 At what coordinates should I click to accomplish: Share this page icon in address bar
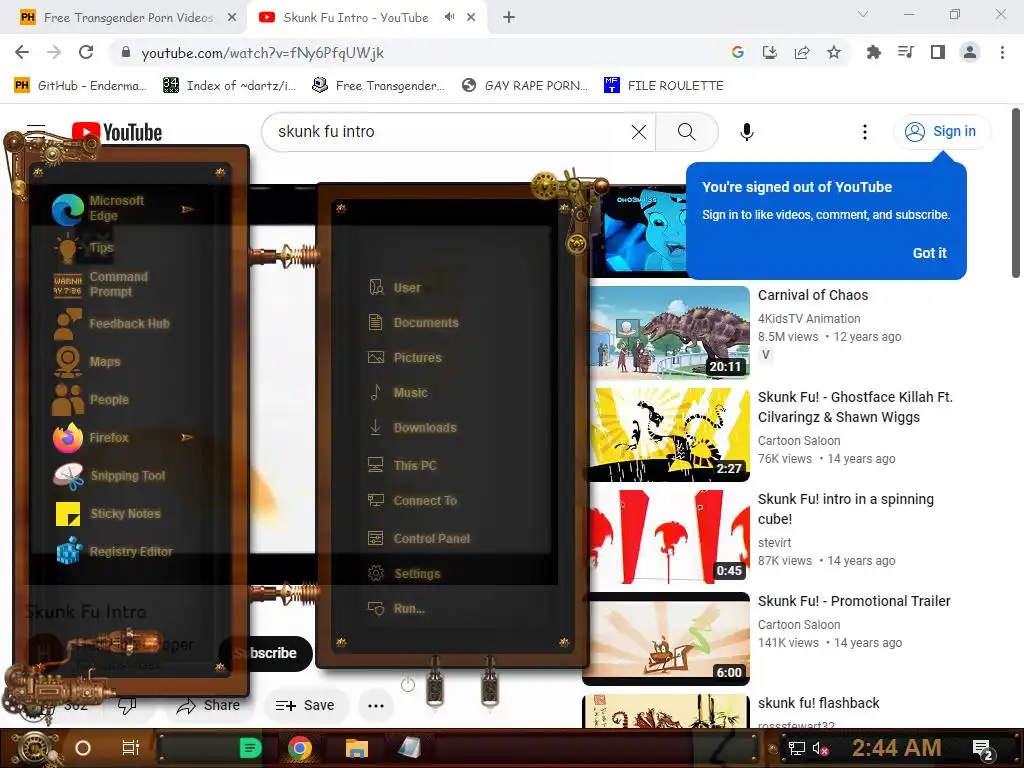pyautogui.click(x=802, y=52)
